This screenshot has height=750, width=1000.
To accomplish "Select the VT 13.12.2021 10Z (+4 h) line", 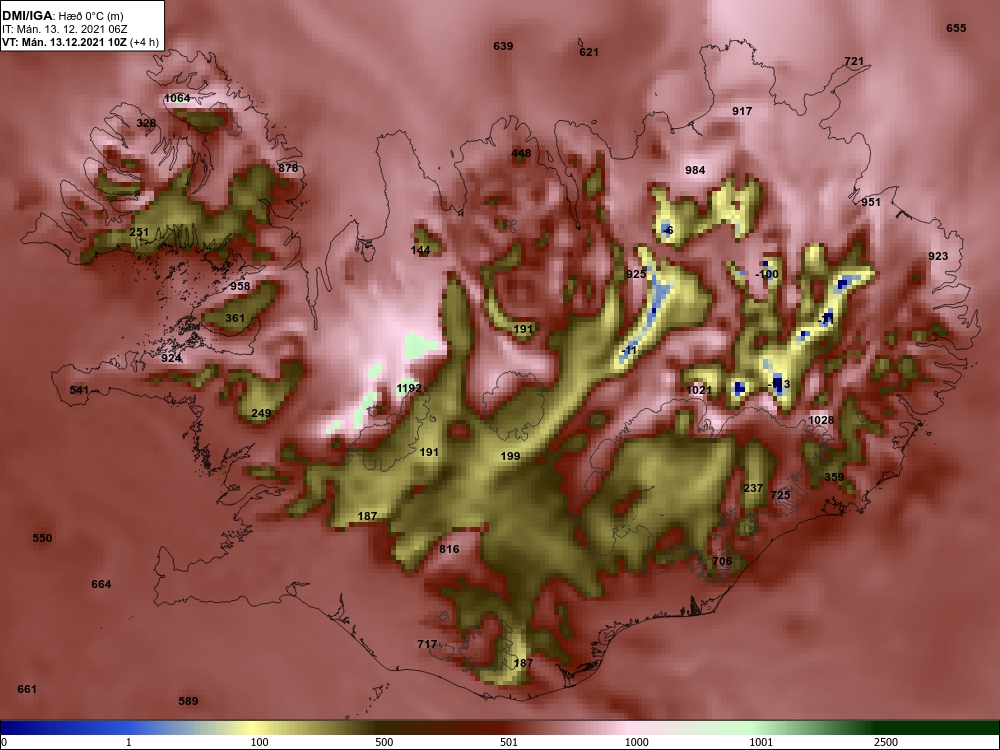I will [x=80, y=43].
